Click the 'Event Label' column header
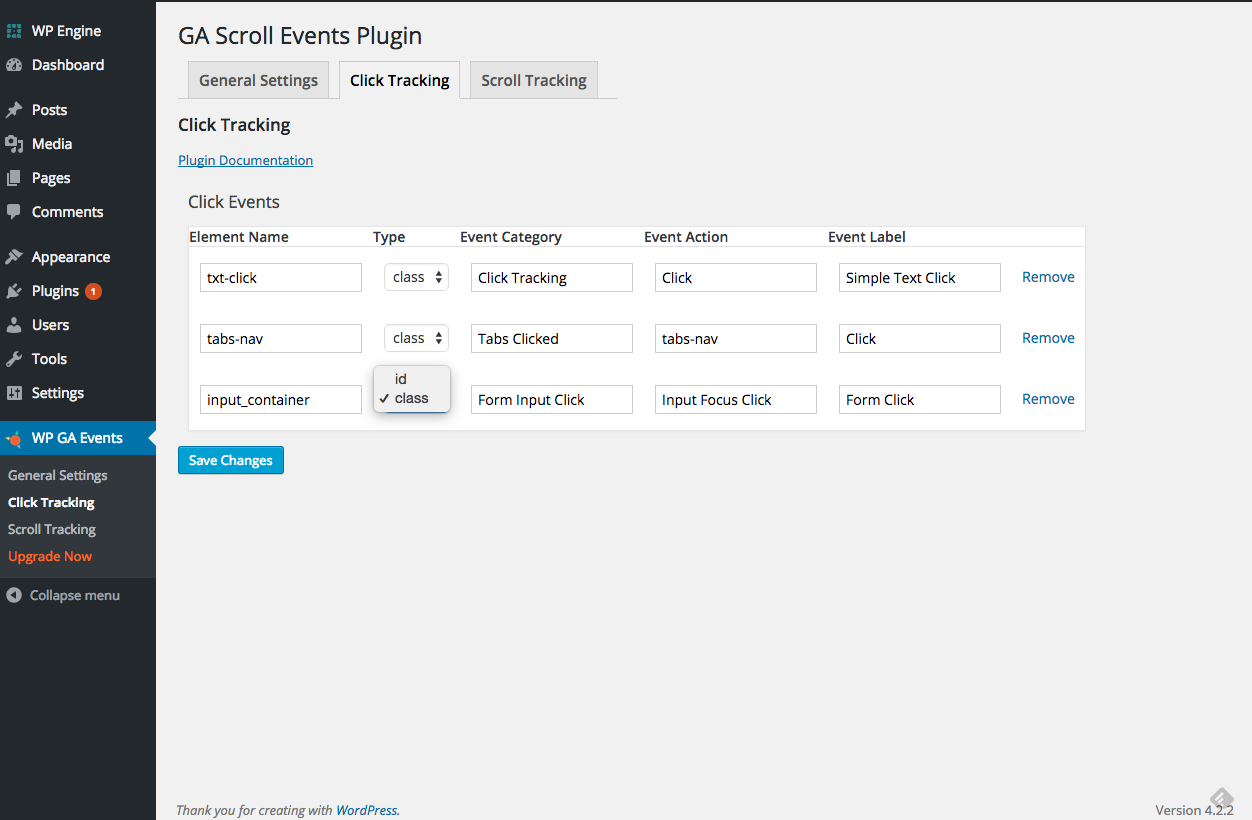This screenshot has width=1252, height=820. (867, 237)
